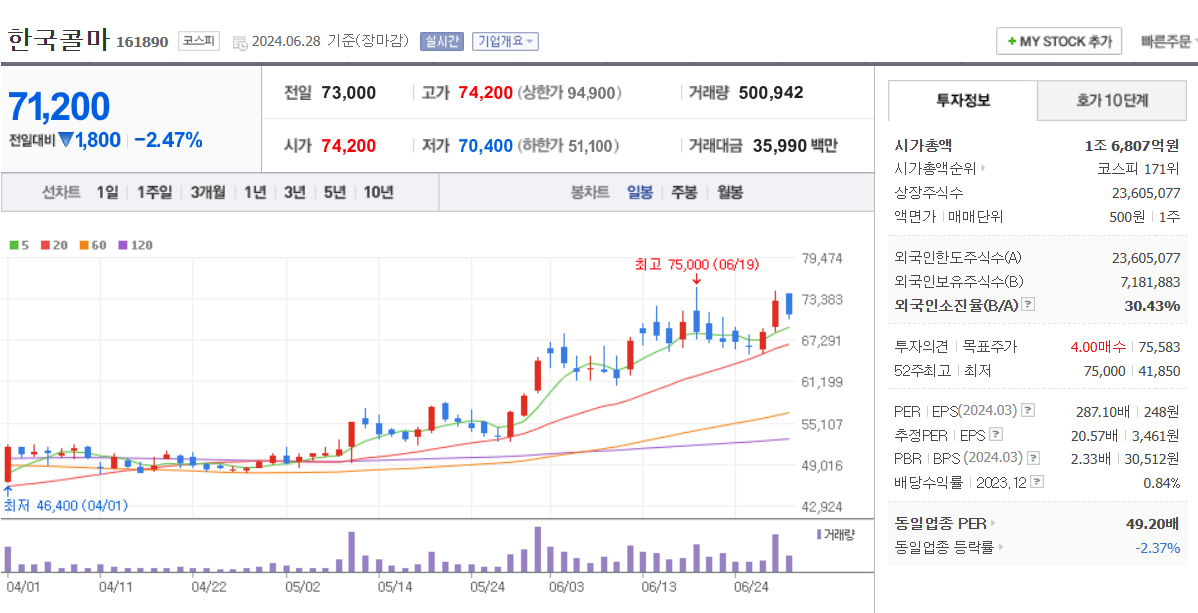Click the -2.47% change value
Viewport: 1198px width, 613px height.
pos(168,141)
